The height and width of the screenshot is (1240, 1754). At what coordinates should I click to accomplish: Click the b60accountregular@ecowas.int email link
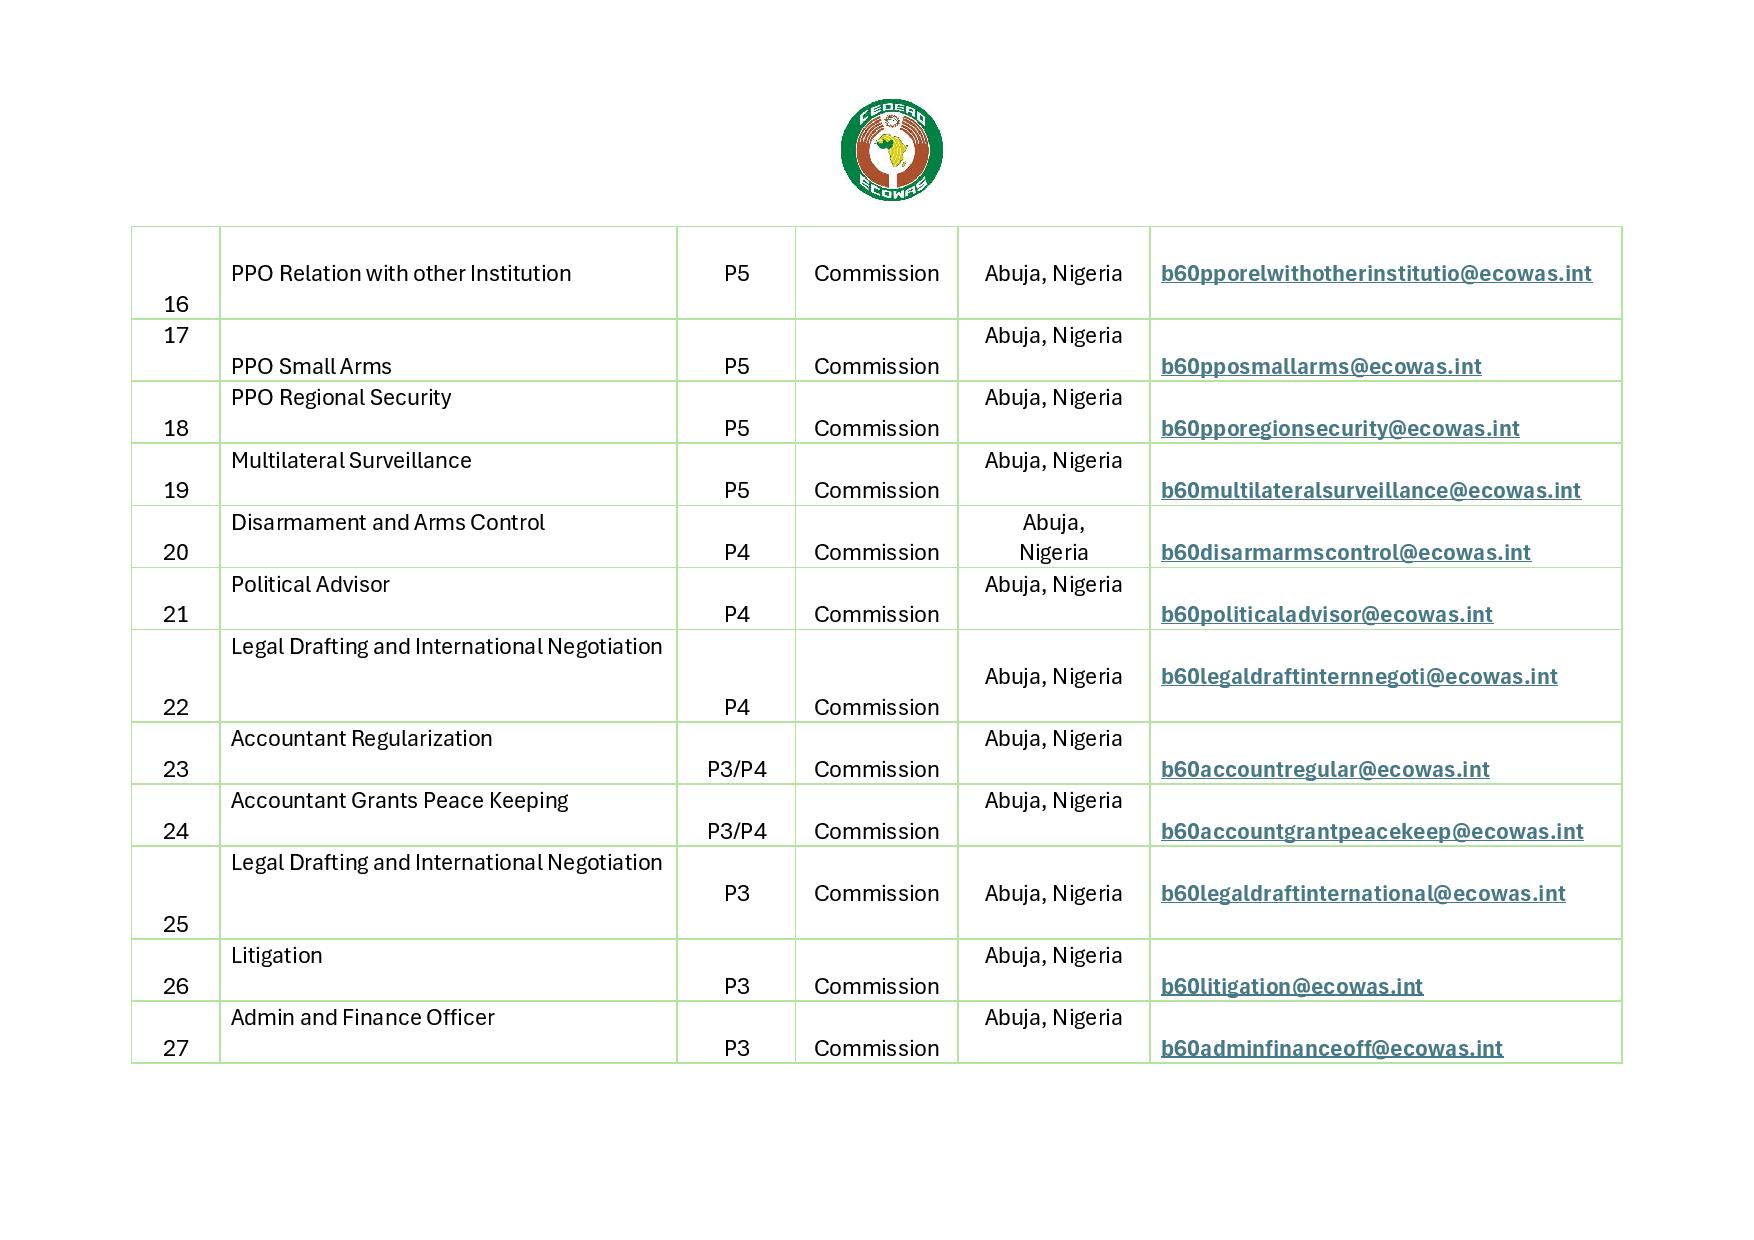pos(1324,769)
